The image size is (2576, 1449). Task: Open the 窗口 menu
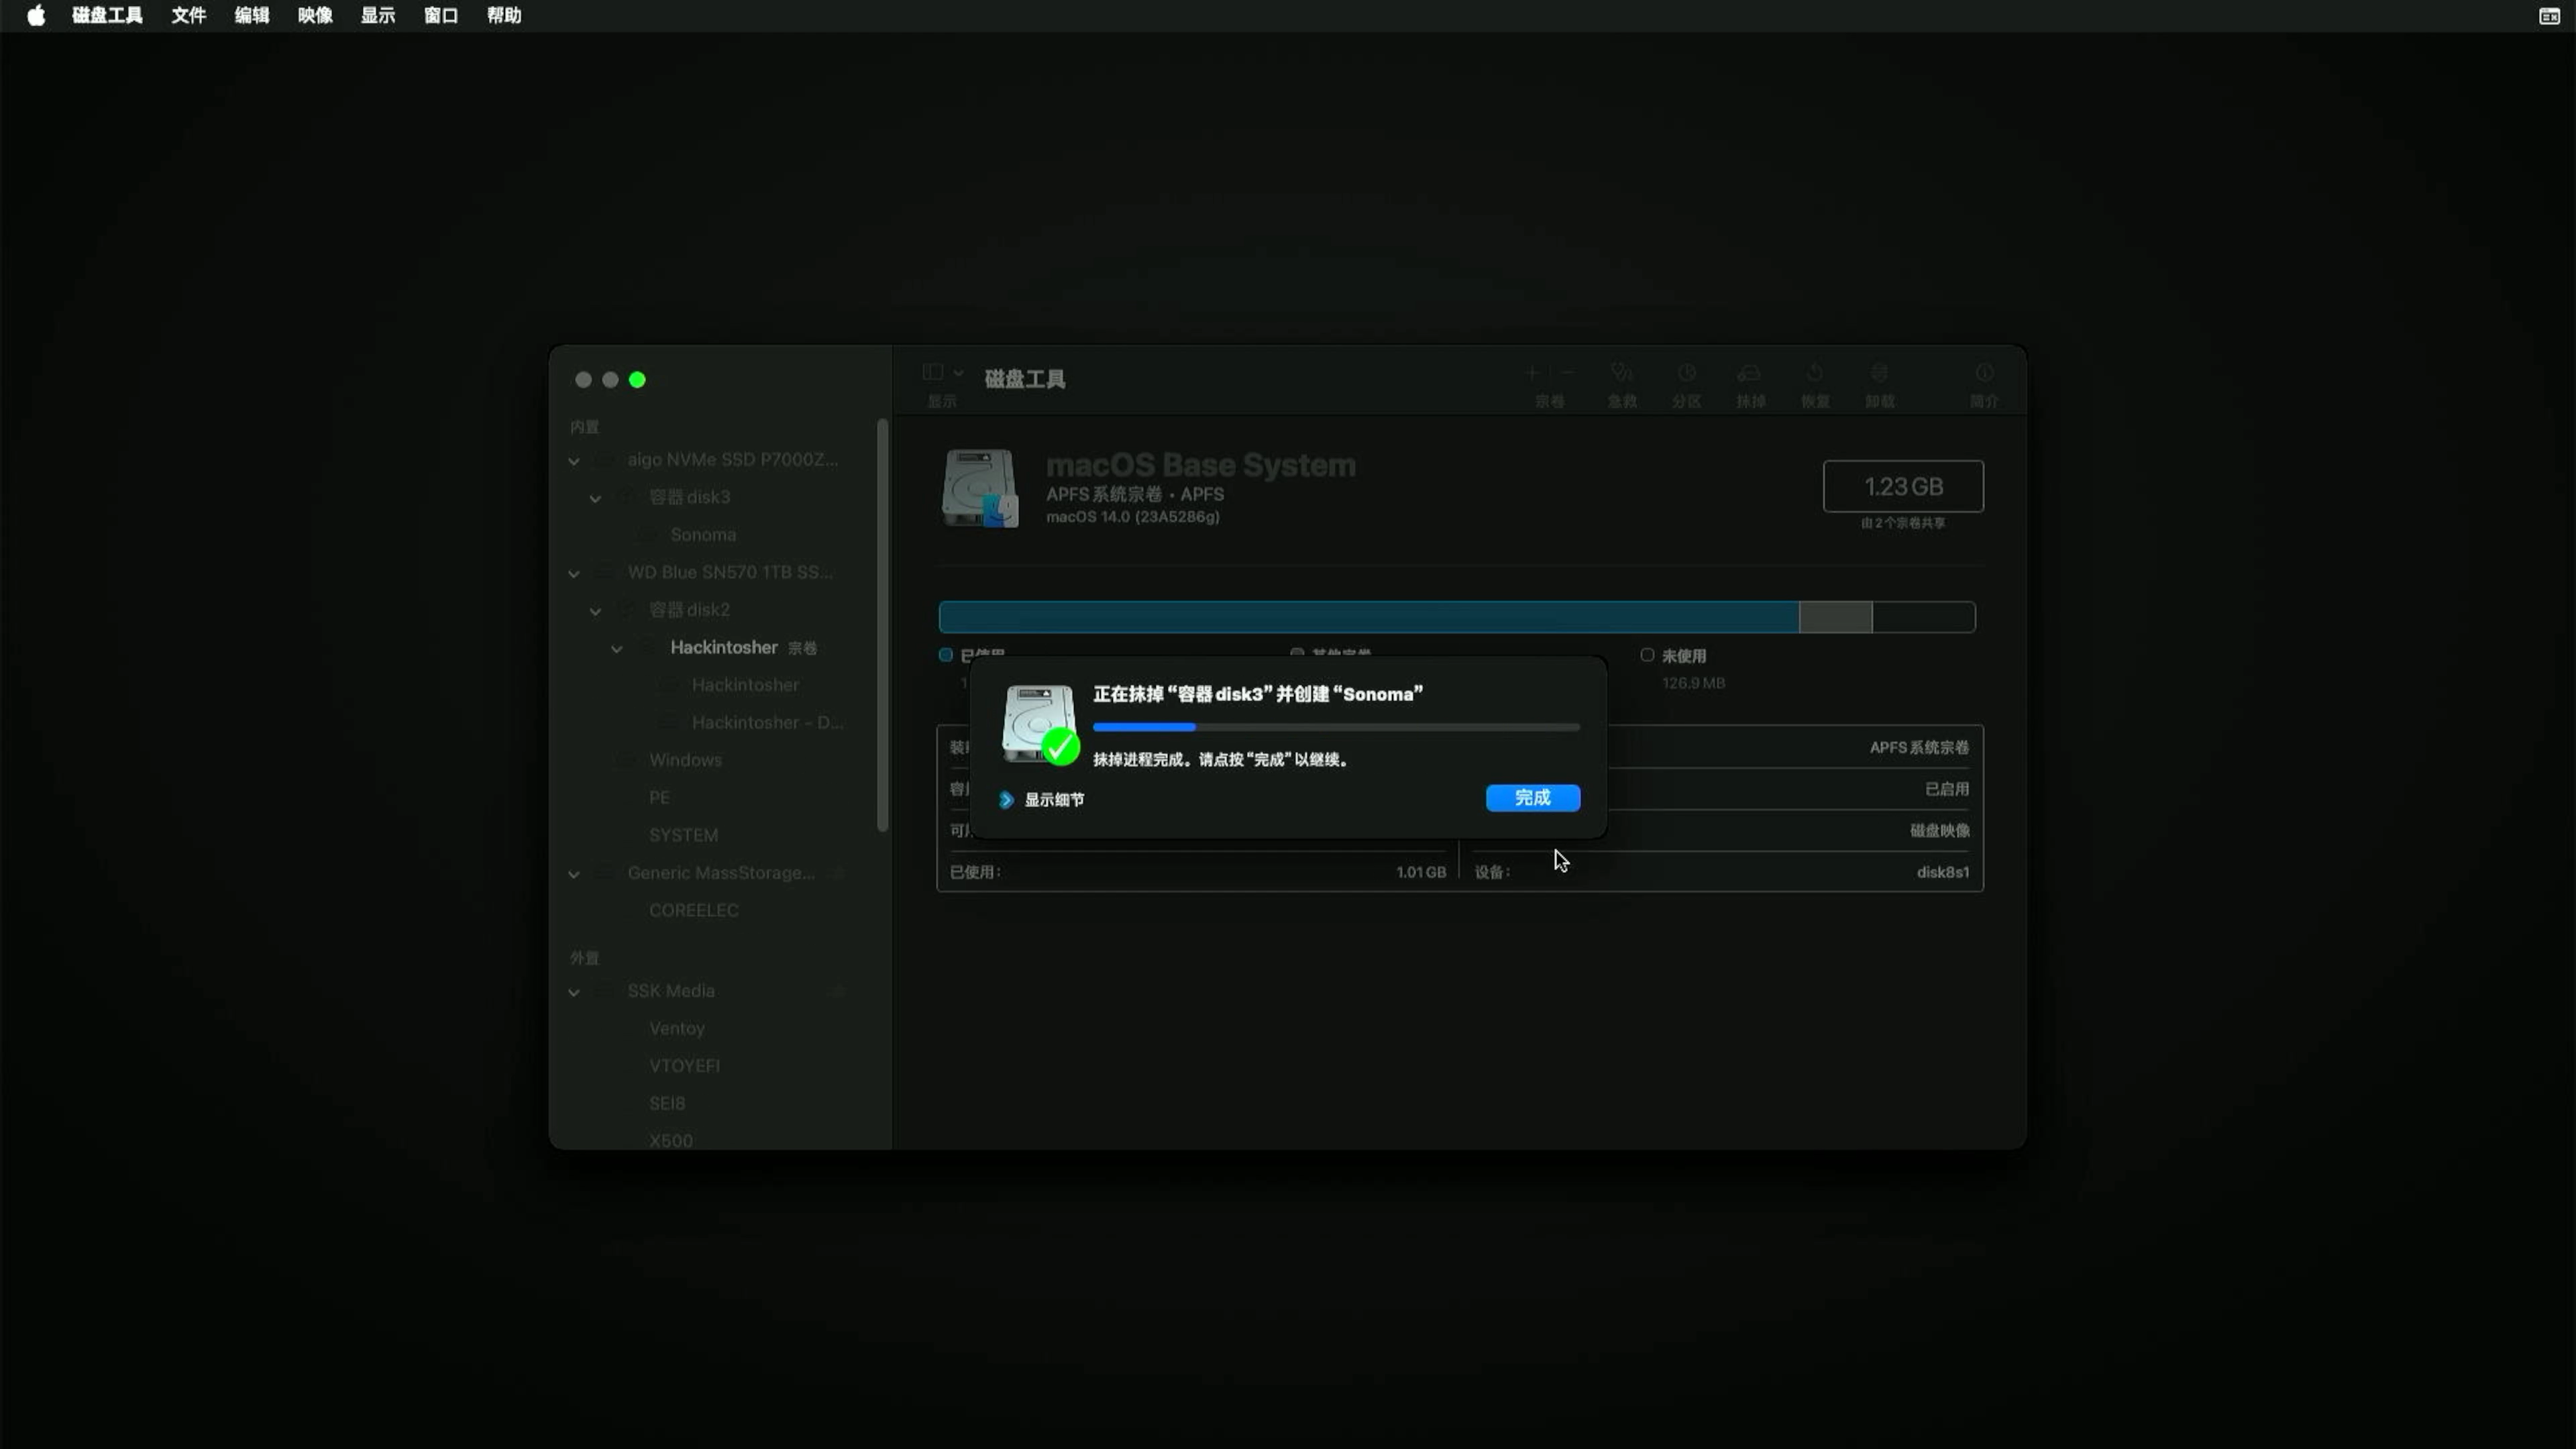click(x=441, y=15)
